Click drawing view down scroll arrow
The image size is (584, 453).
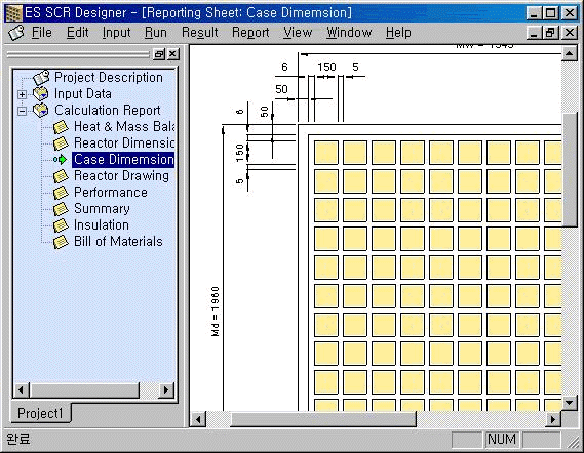tap(569, 402)
